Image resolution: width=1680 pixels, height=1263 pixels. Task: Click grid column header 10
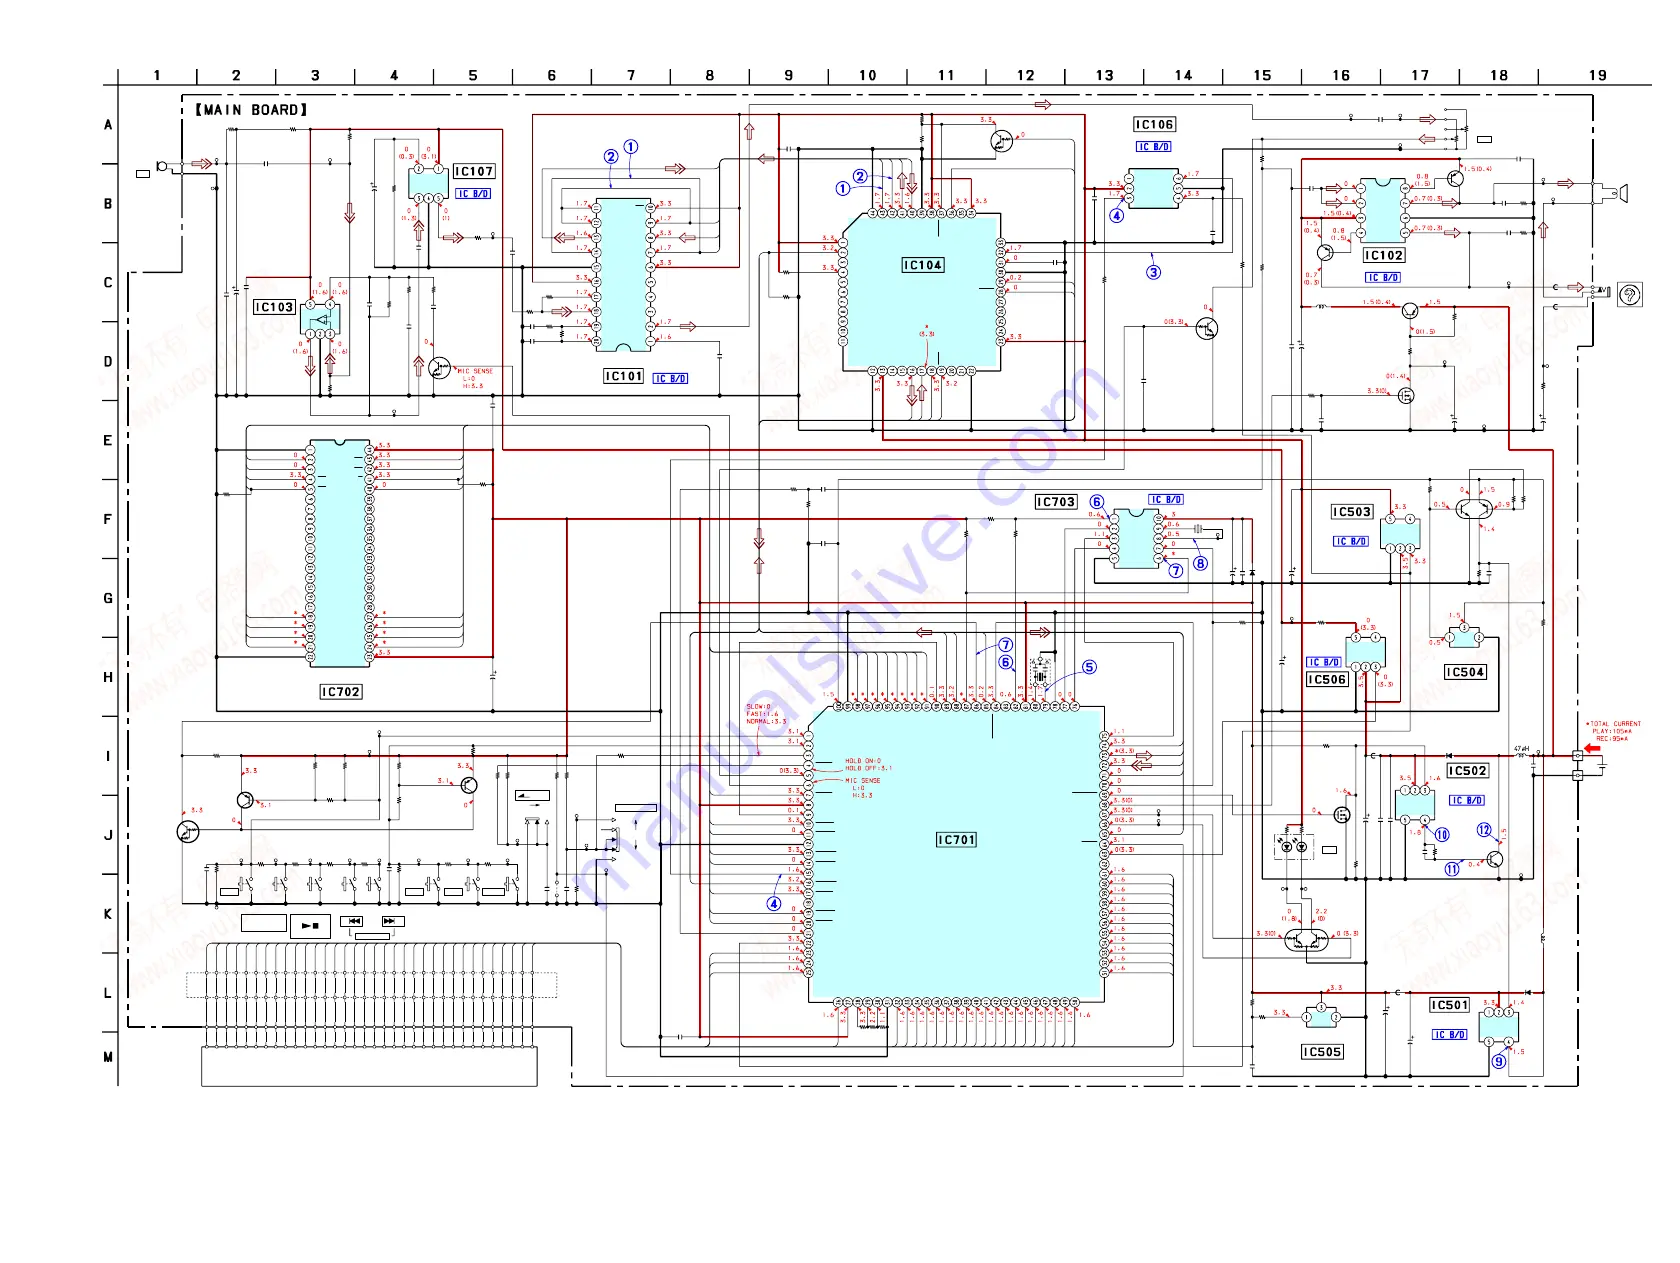click(x=868, y=76)
